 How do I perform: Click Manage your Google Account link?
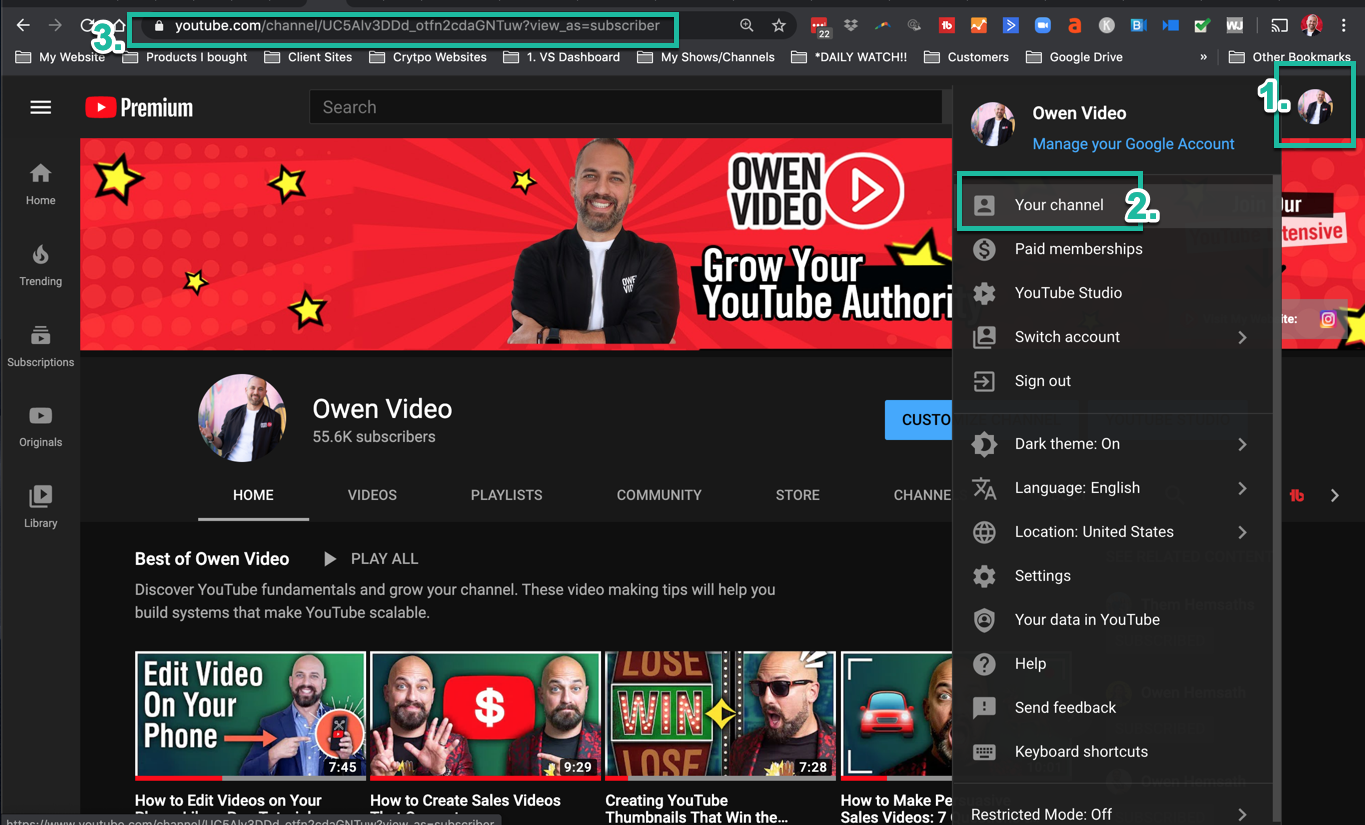pyautogui.click(x=1133, y=144)
